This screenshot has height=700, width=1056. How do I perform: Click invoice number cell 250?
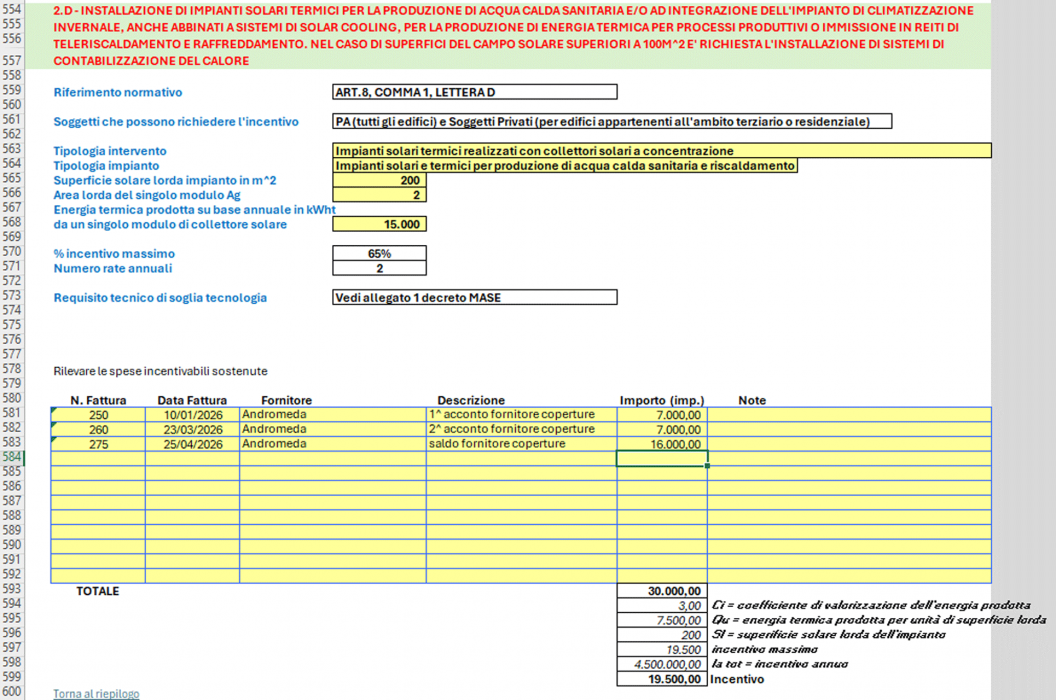[98, 415]
